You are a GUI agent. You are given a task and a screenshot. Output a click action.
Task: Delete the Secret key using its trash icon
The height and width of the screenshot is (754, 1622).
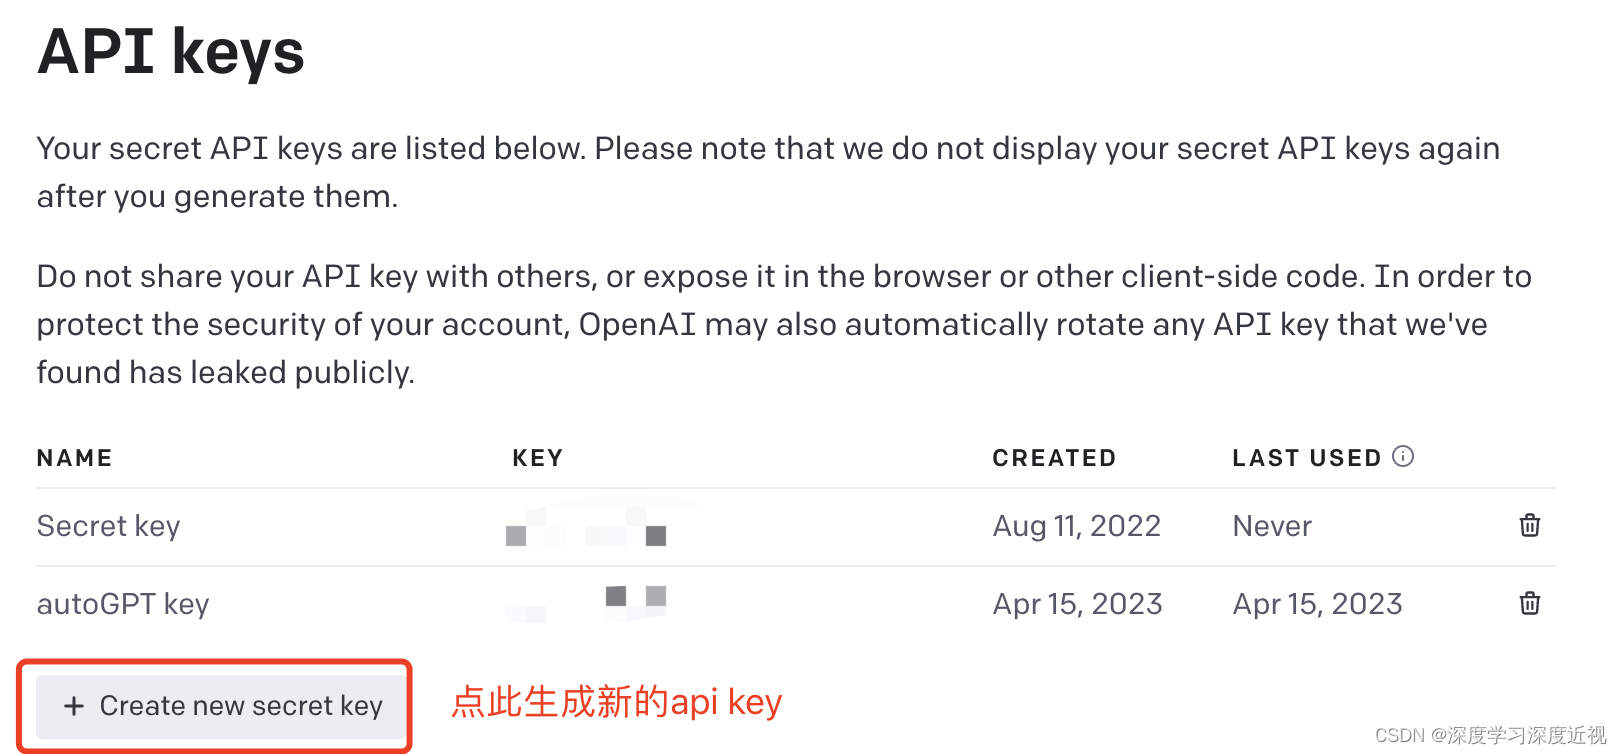point(1529,525)
